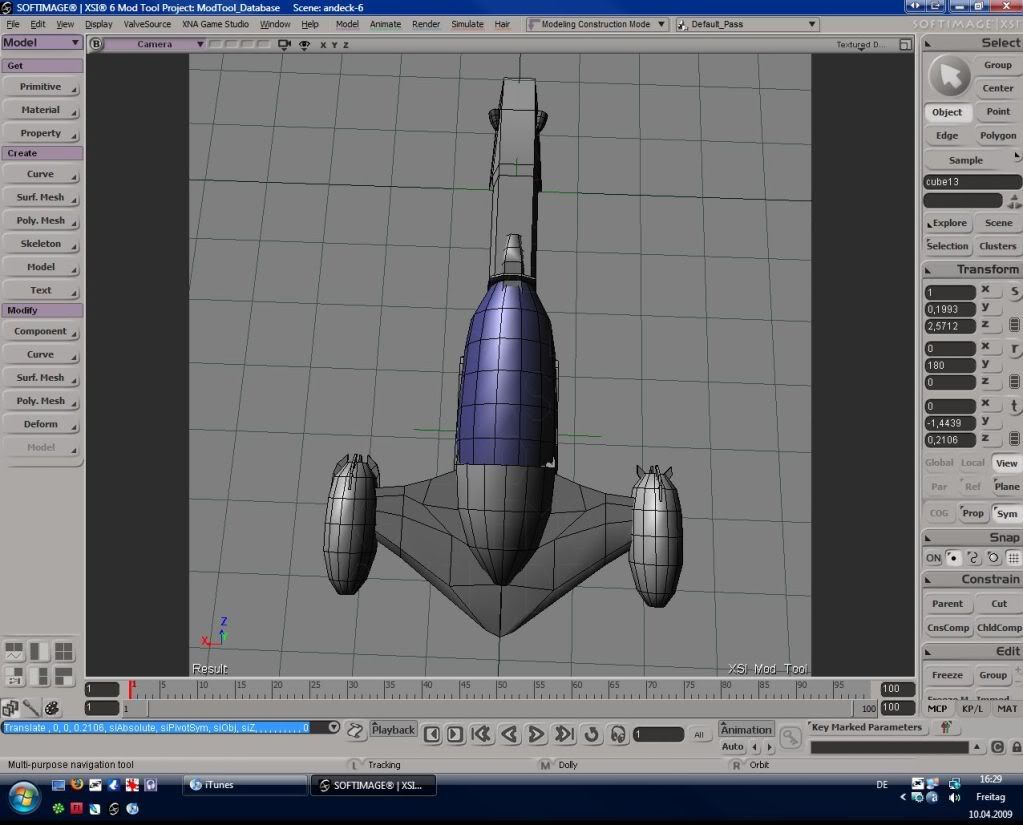Open the Camera view dropdown
1023x825 pixels.
155,44
